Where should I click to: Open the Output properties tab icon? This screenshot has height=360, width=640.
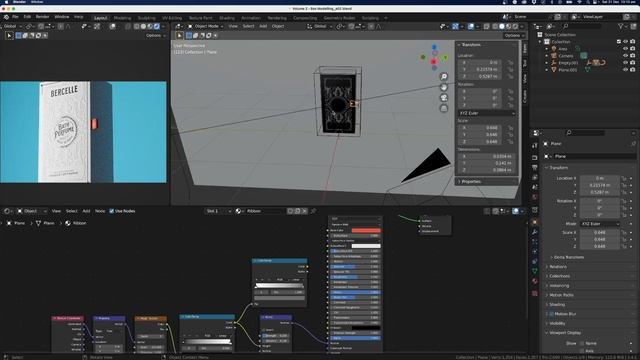click(x=535, y=167)
